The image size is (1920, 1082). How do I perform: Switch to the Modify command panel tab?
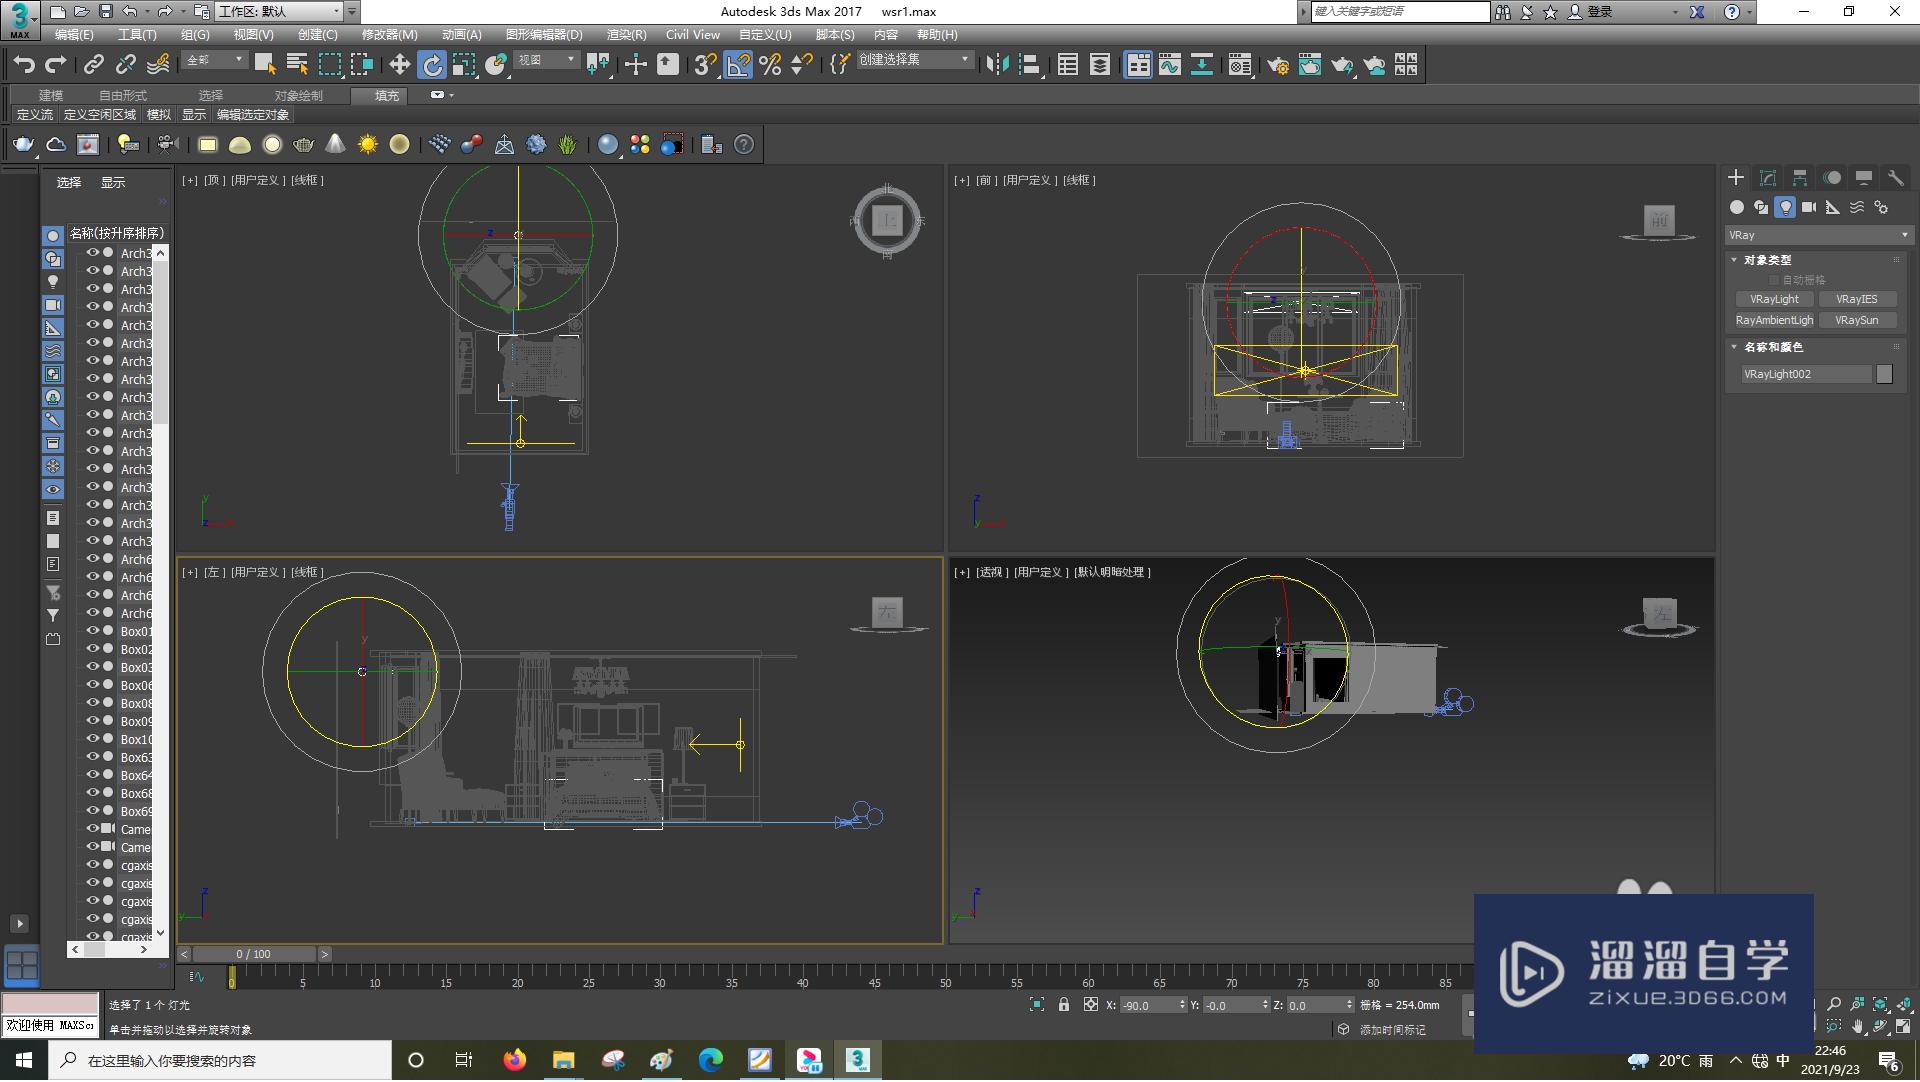point(1768,178)
